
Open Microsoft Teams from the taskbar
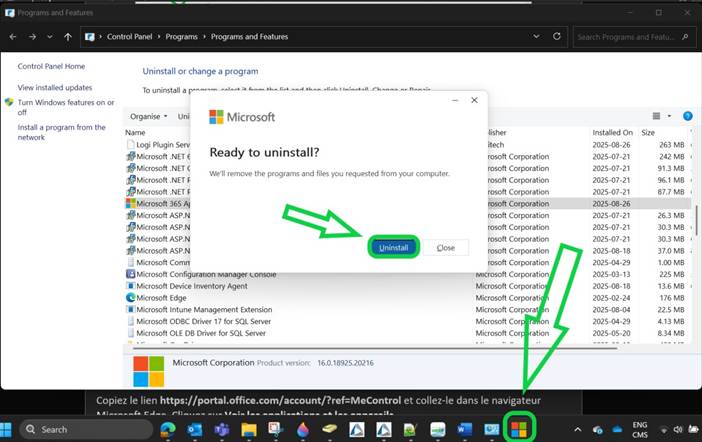coord(222,430)
